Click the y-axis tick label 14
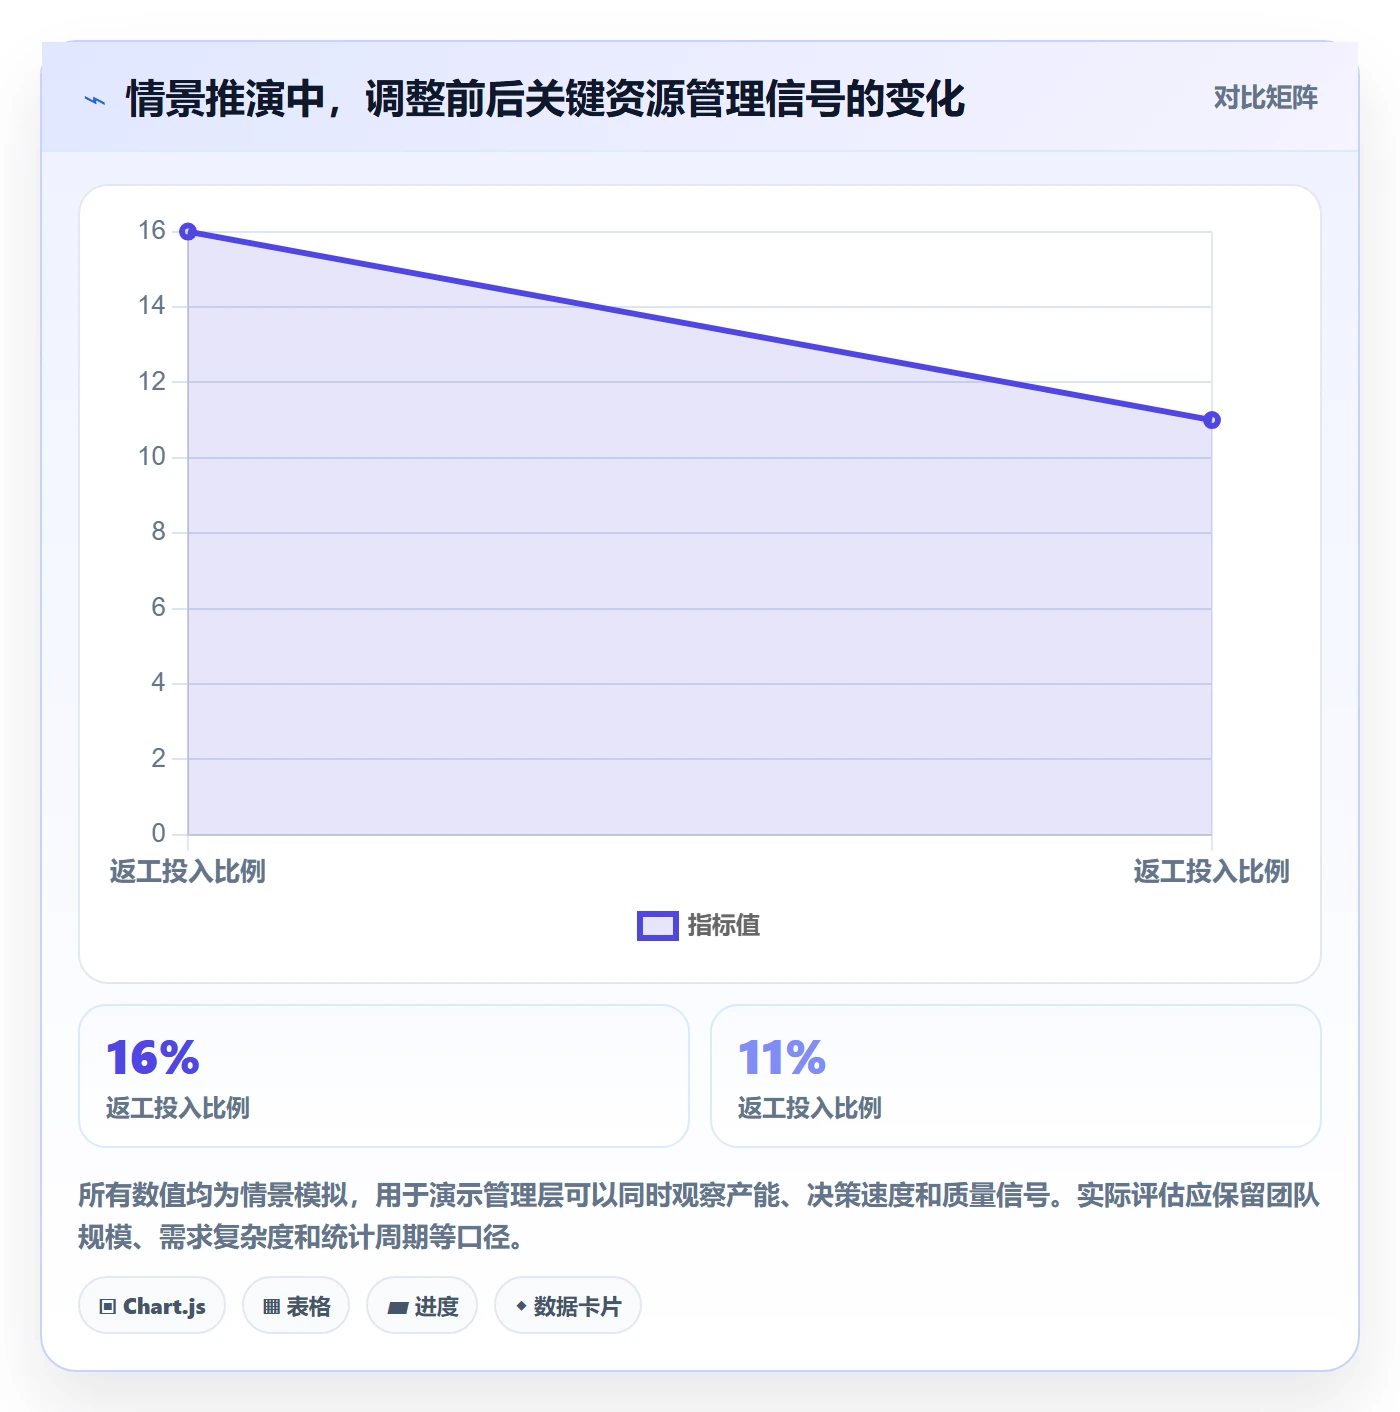The width and height of the screenshot is (1400, 1412). [152, 306]
